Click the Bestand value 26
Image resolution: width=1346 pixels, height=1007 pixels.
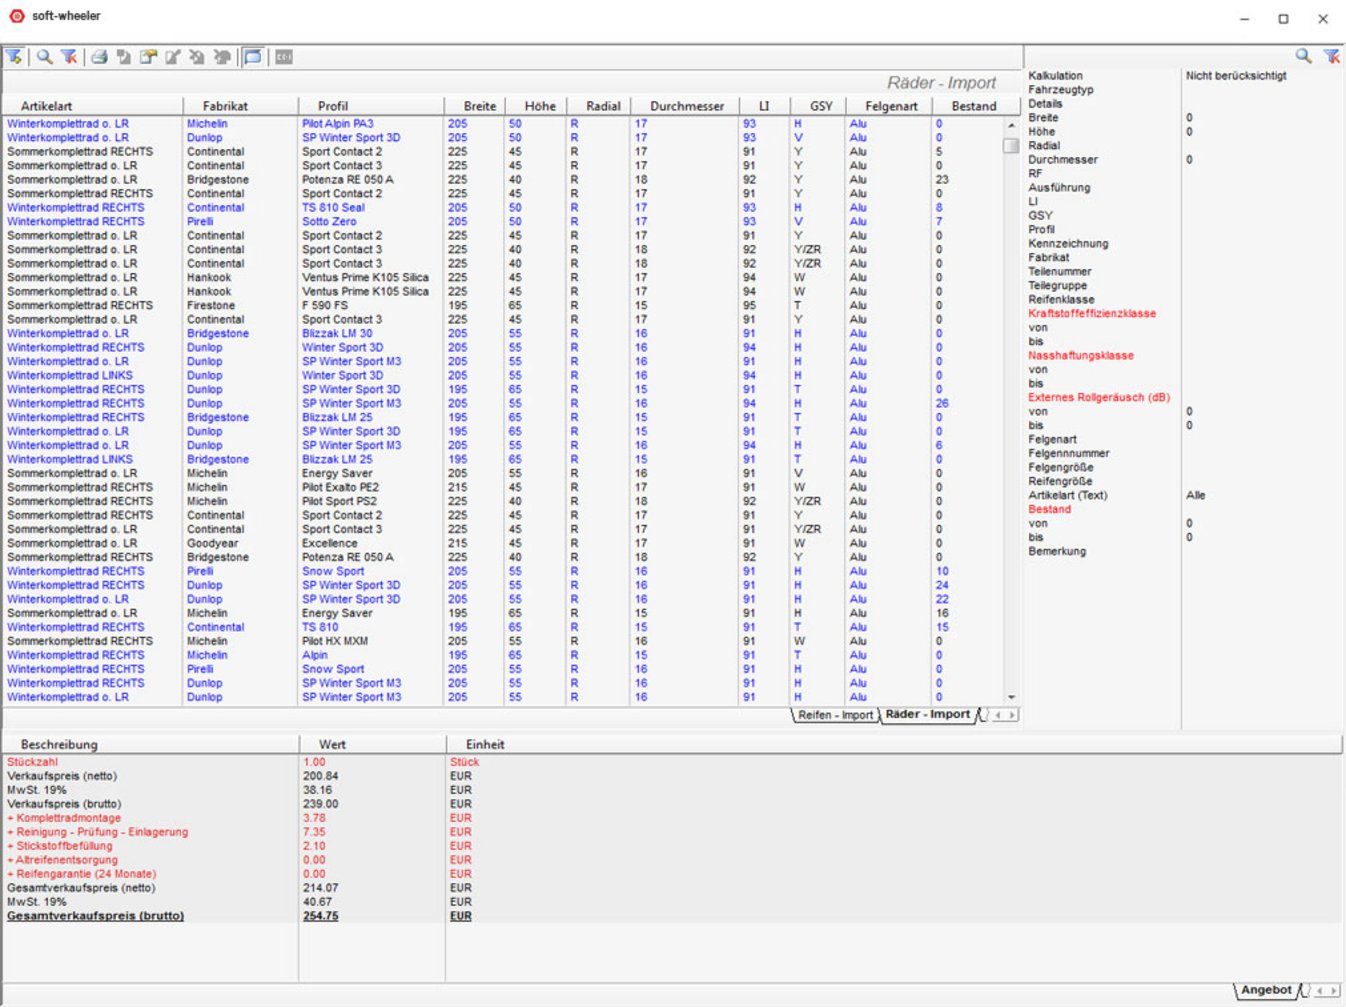tap(942, 404)
